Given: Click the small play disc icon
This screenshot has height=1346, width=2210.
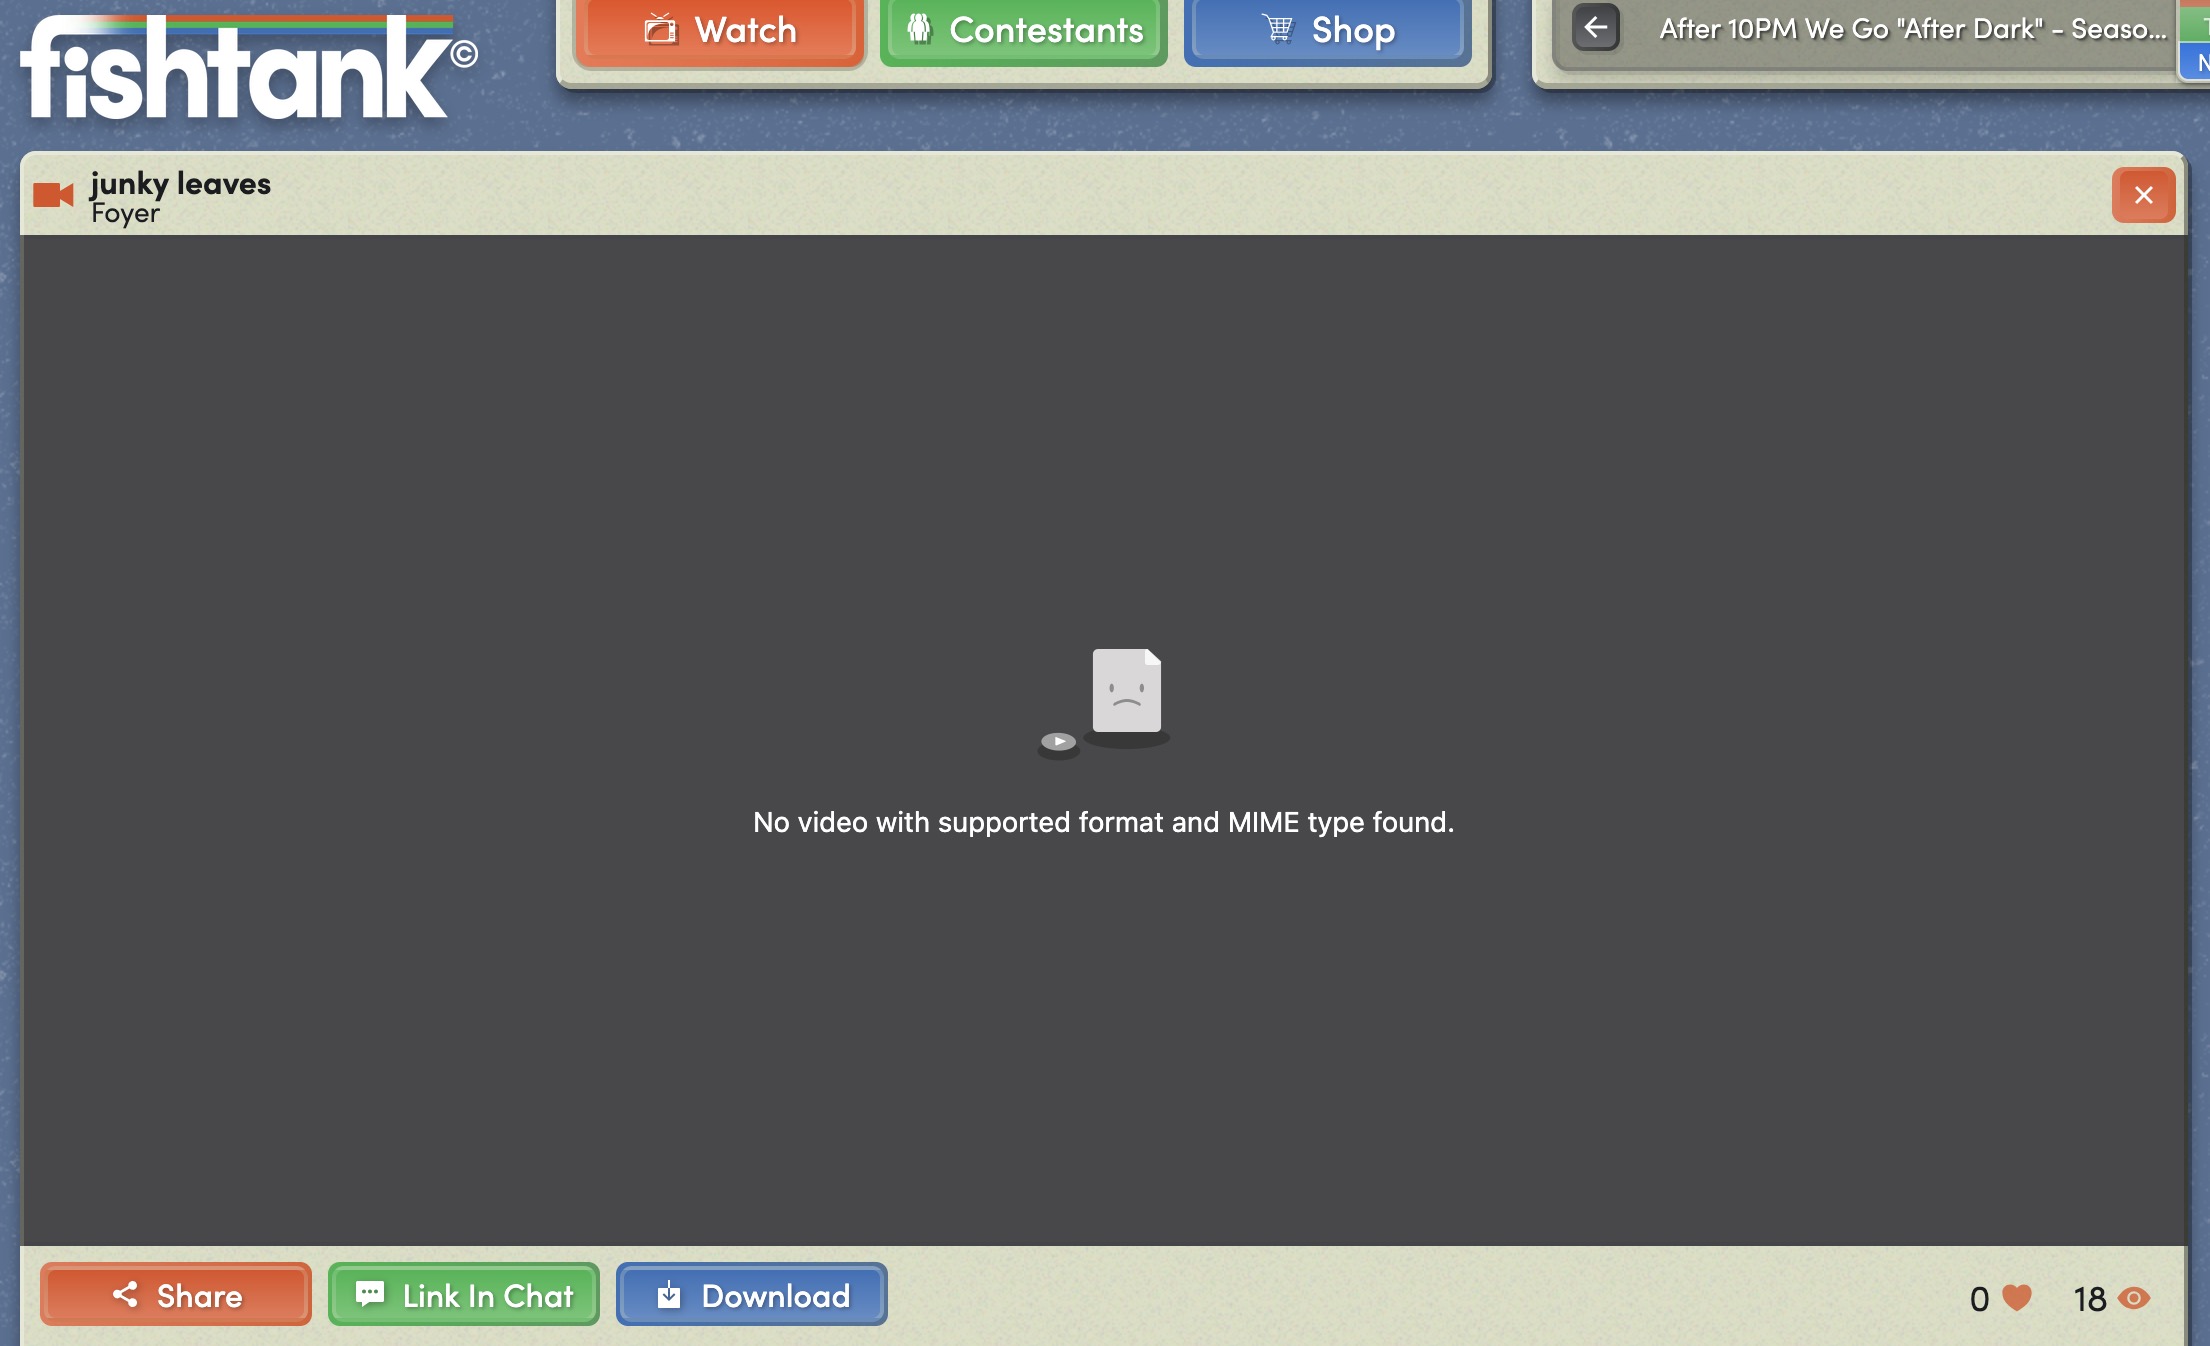Looking at the screenshot, I should 1058,742.
